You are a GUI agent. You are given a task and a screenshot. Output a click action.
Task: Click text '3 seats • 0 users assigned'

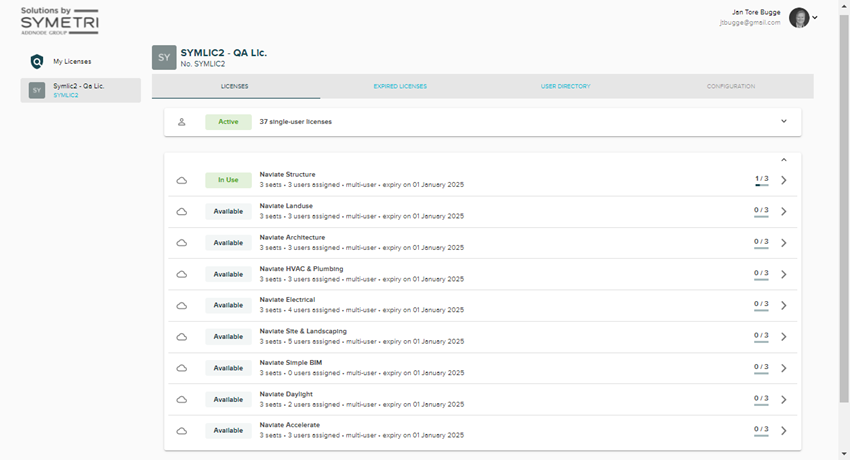pyautogui.click(x=300, y=373)
